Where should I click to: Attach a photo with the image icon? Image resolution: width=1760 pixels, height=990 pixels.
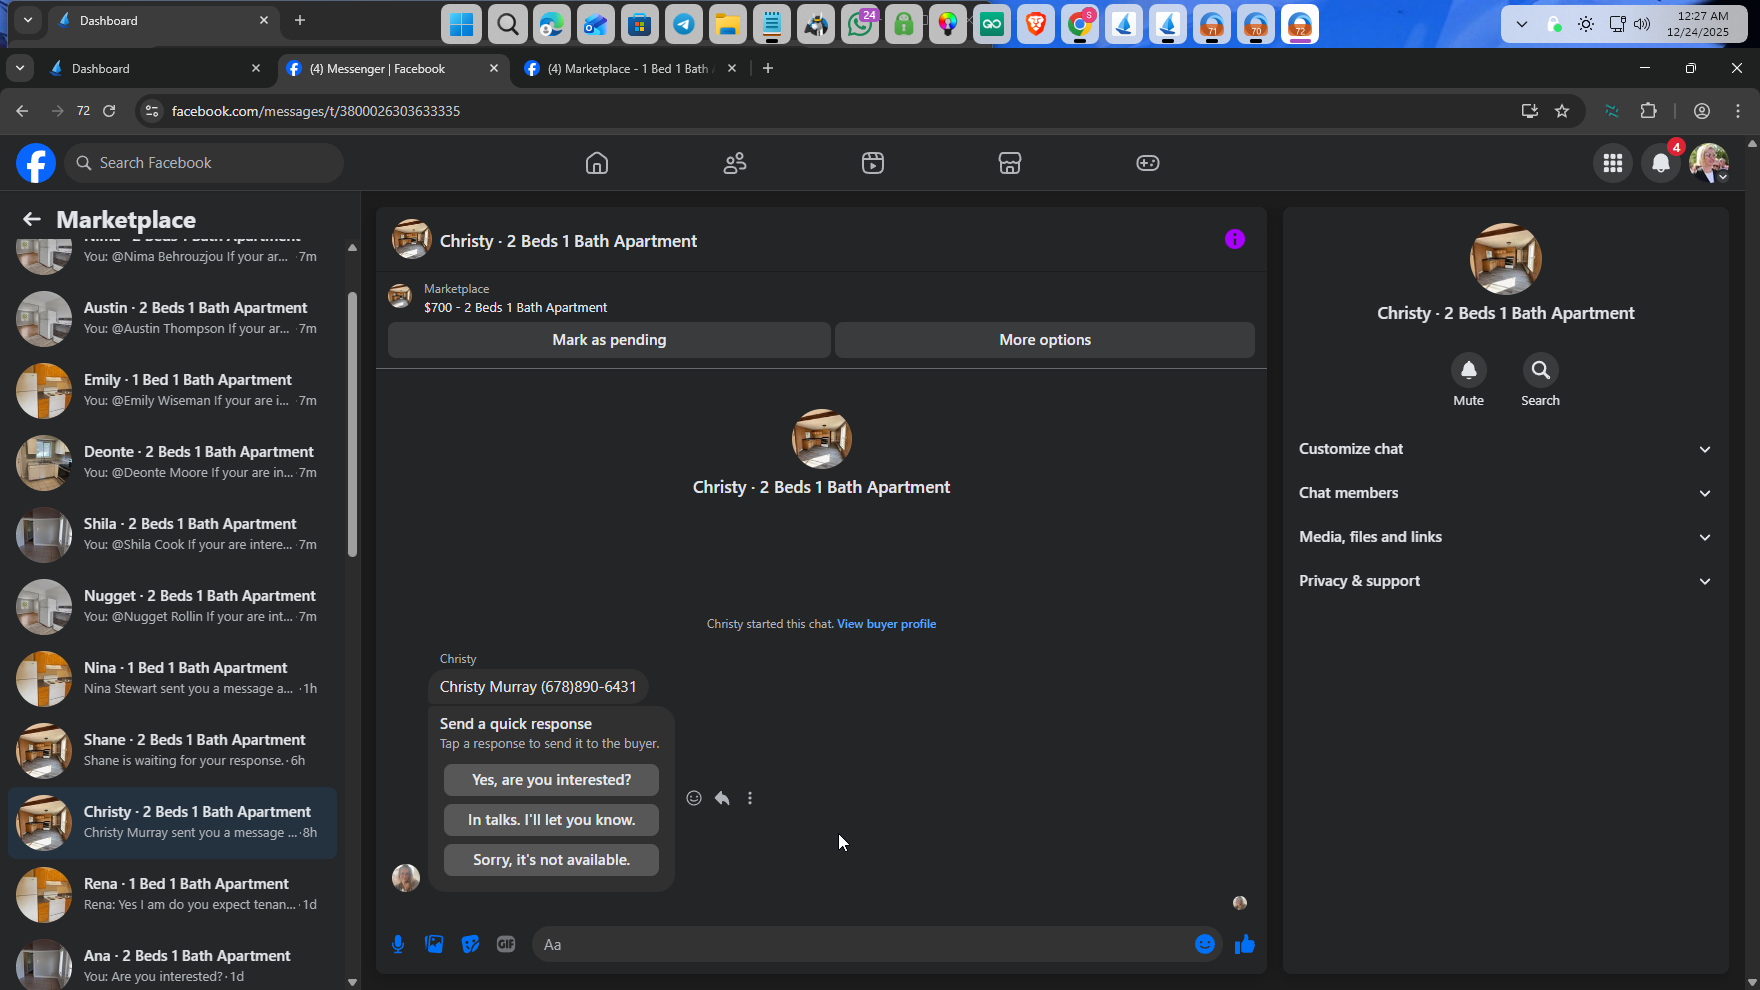coord(434,944)
